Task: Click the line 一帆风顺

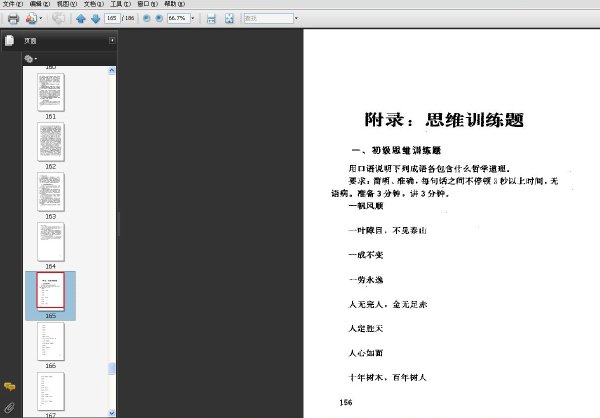Action: 366,206
